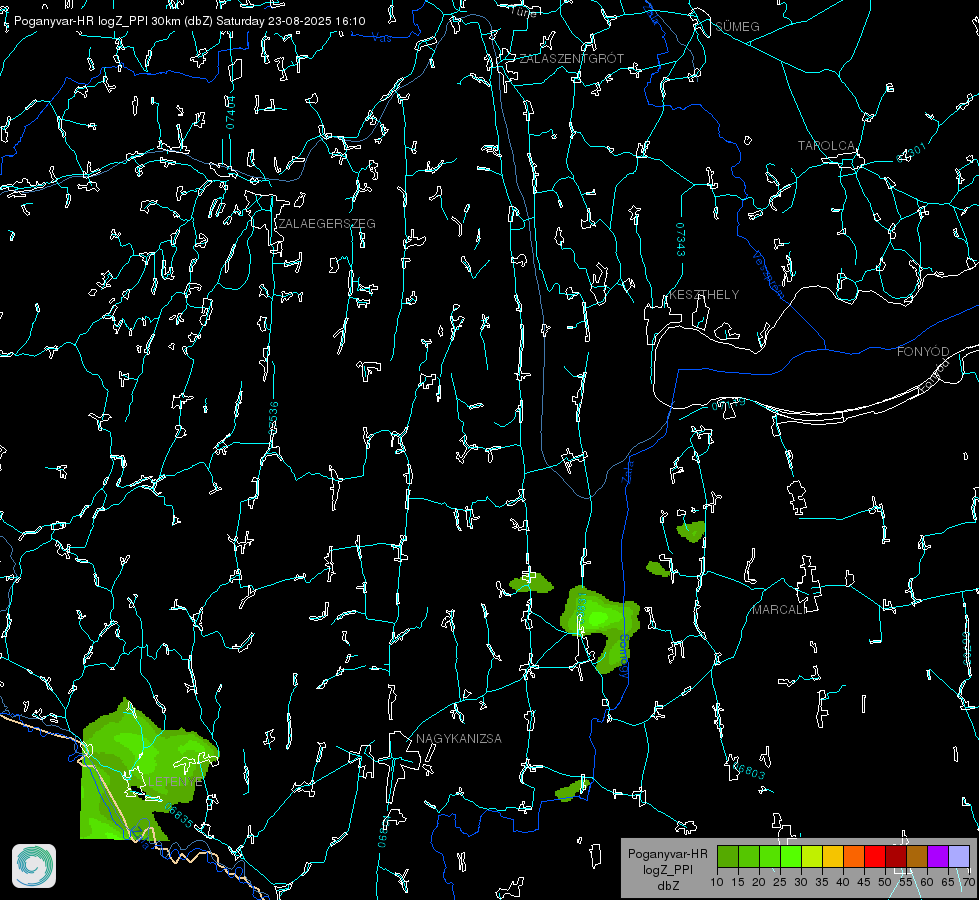Click the legend scale value 40
979x900 pixels.
(842, 883)
